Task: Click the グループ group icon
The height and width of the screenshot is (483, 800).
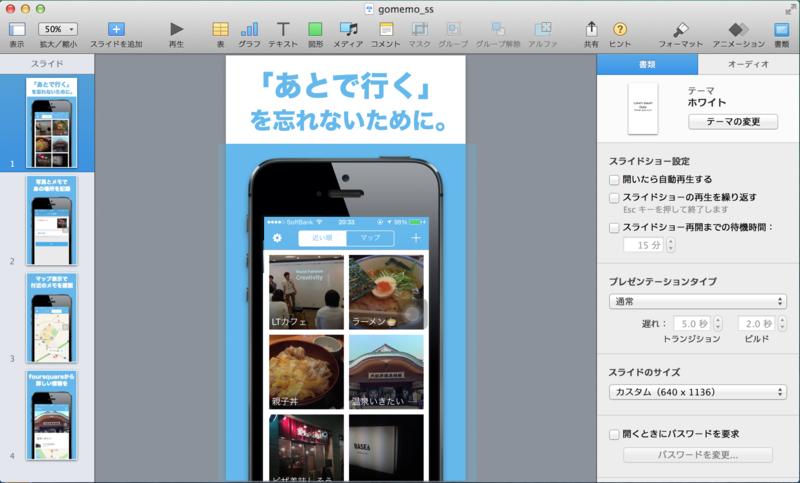Action: point(453,30)
